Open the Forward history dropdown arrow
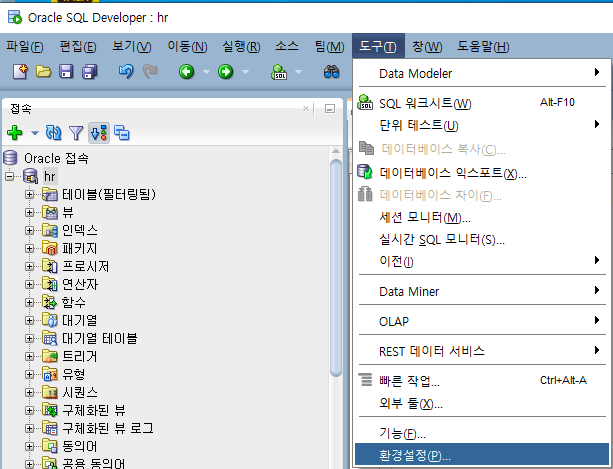The width and height of the screenshot is (613, 469). click(x=246, y=72)
